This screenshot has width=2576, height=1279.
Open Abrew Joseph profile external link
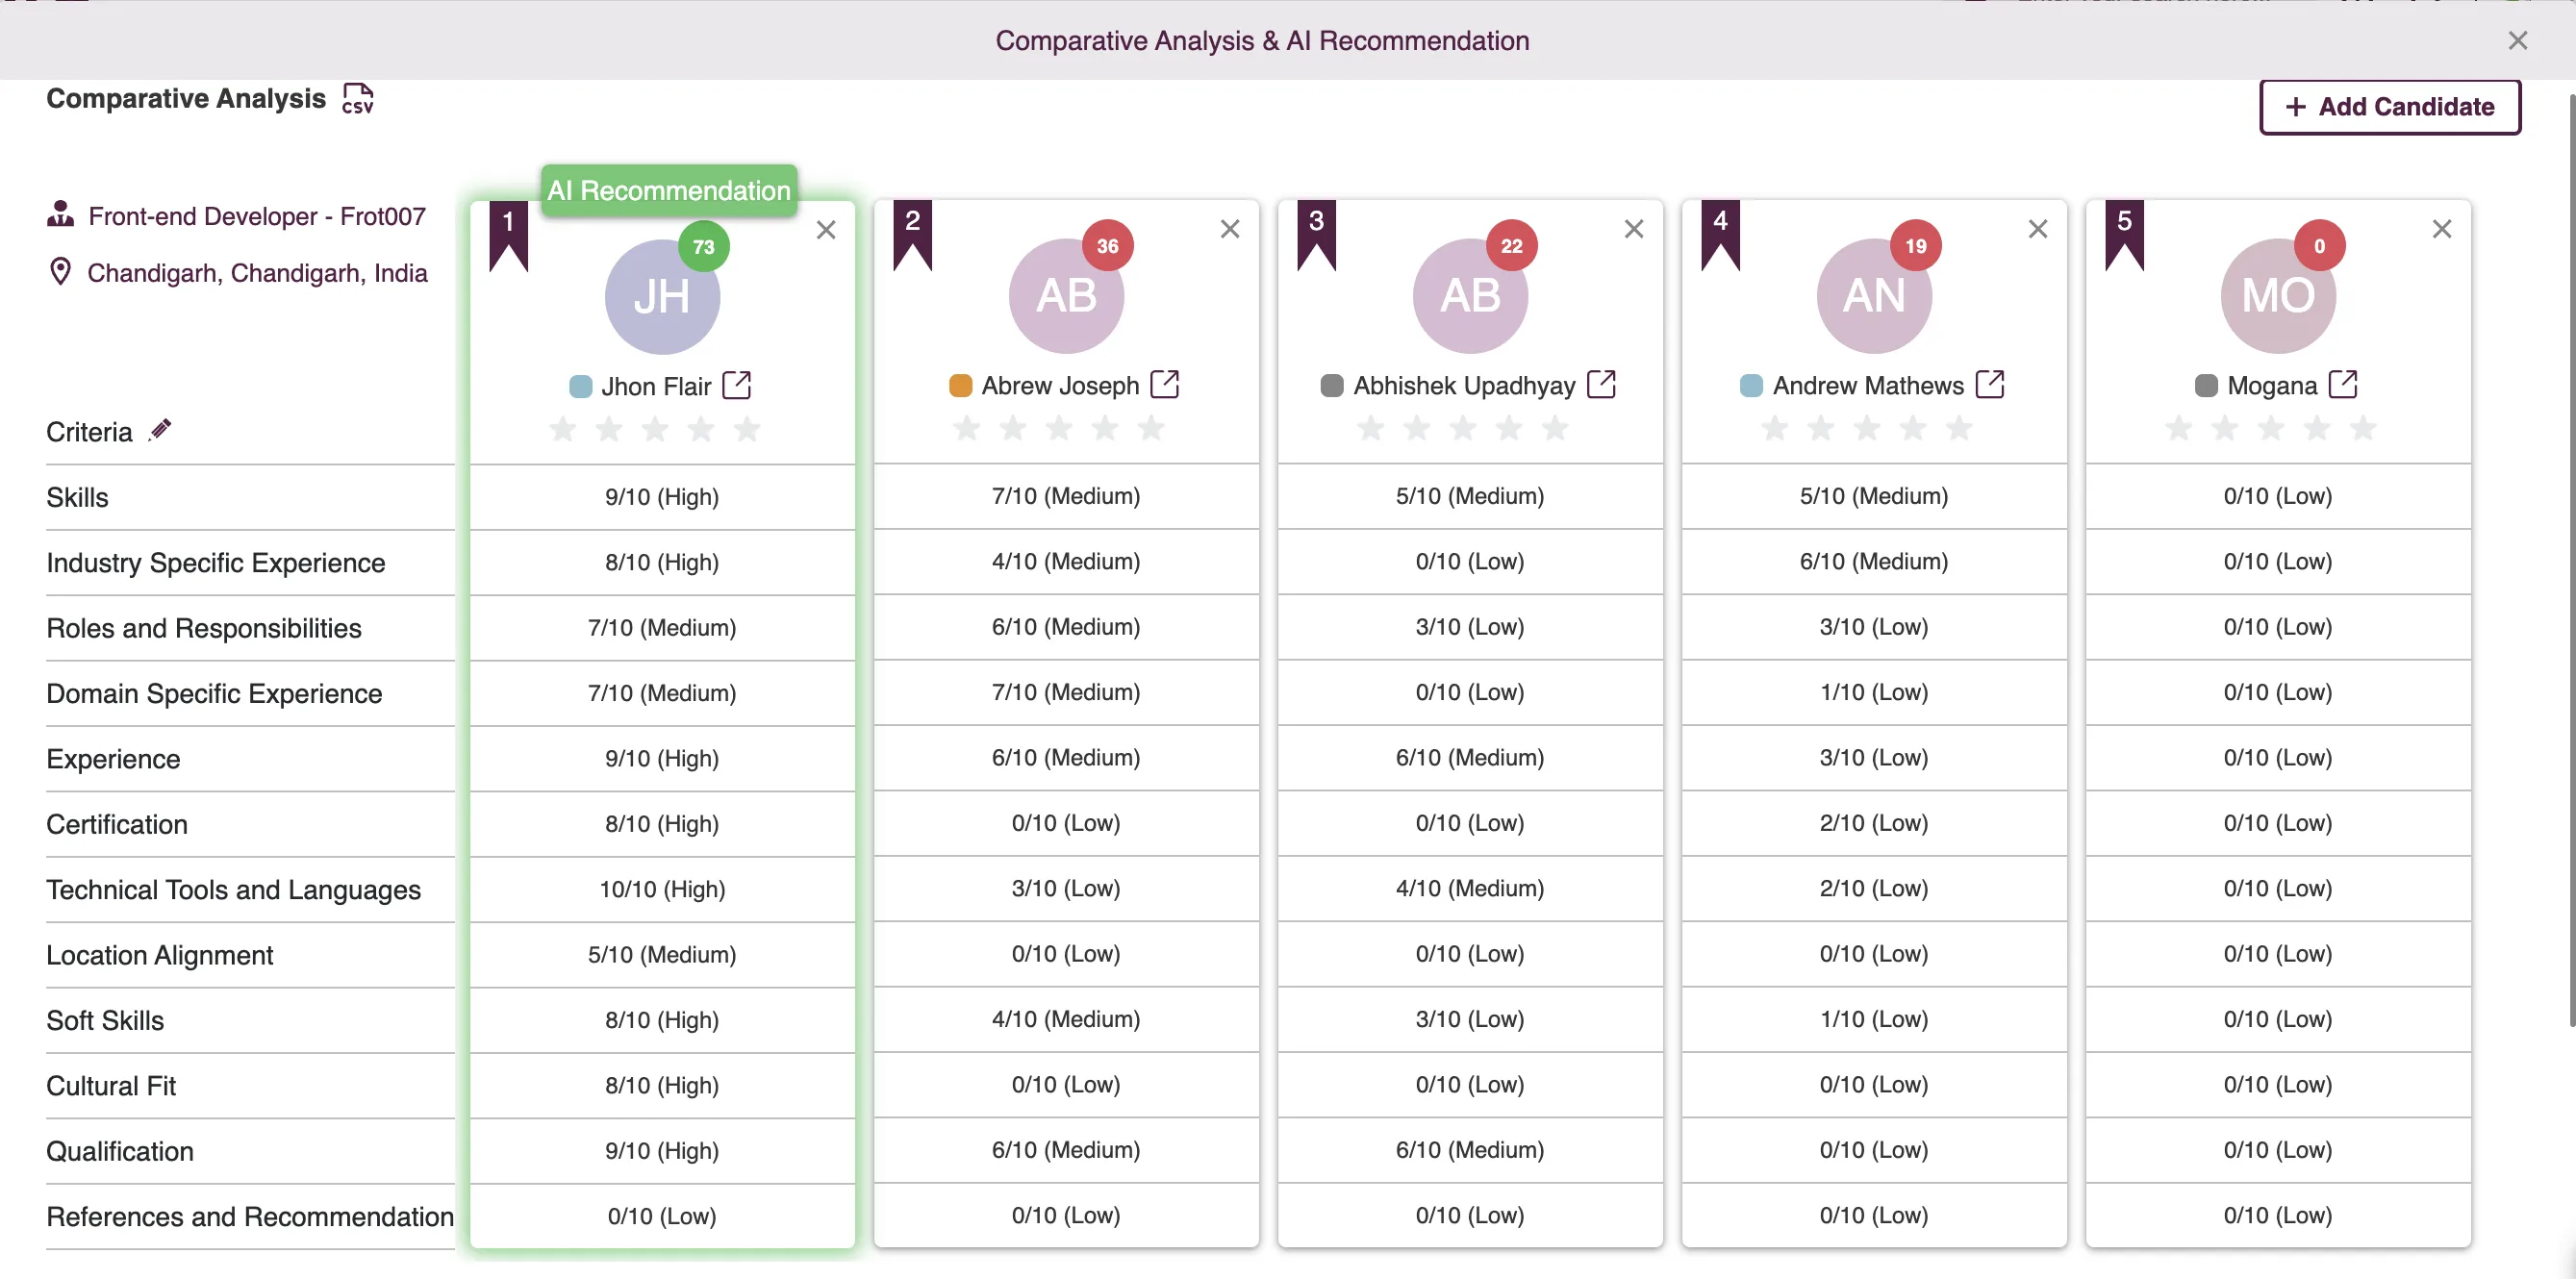click(x=1164, y=385)
